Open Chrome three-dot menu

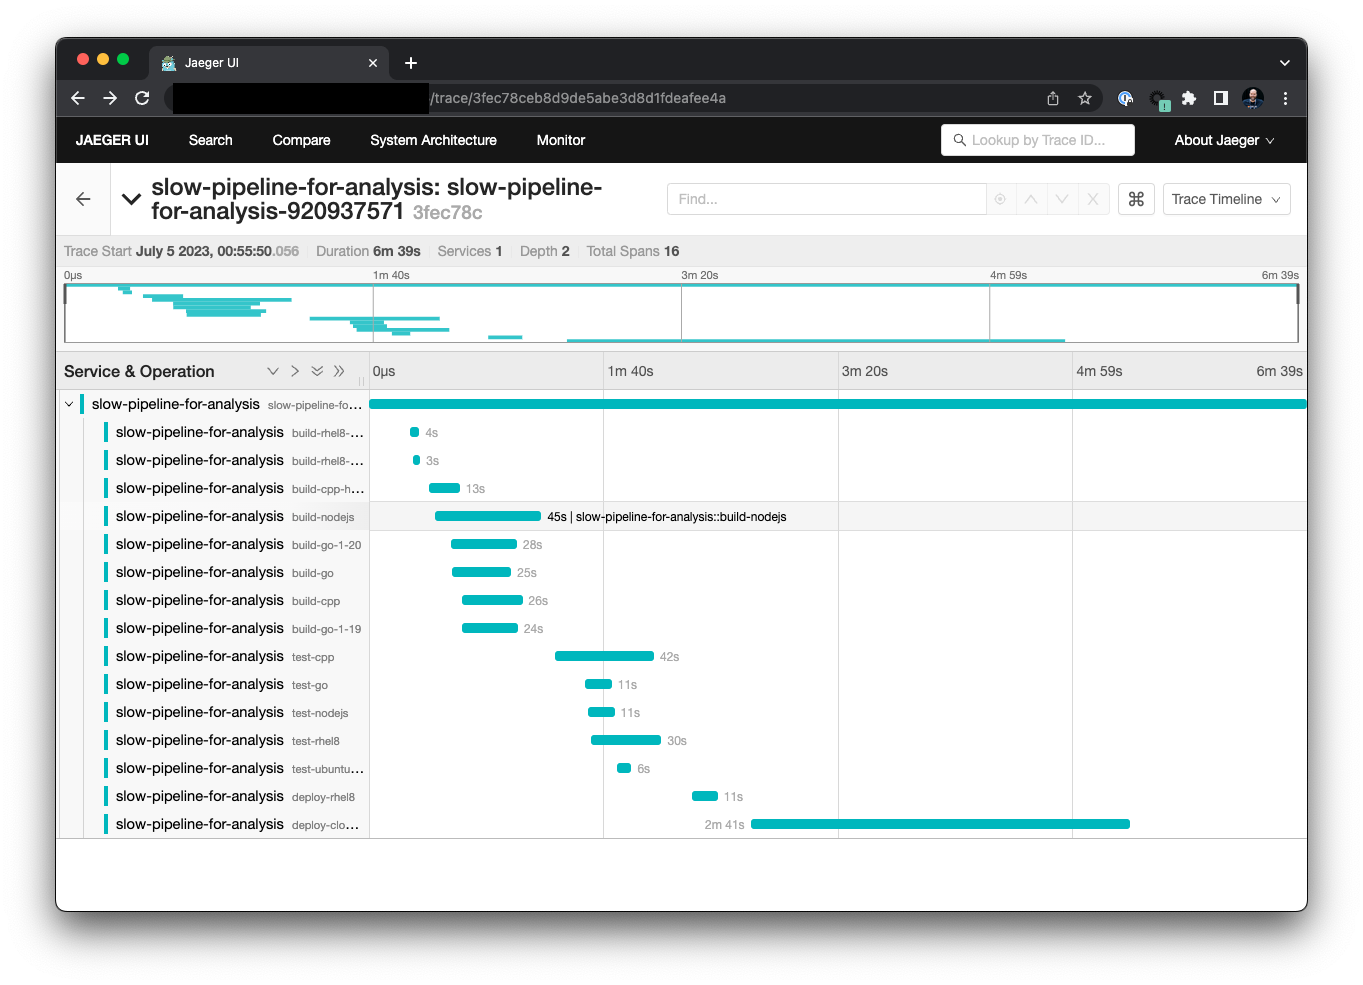(1285, 98)
